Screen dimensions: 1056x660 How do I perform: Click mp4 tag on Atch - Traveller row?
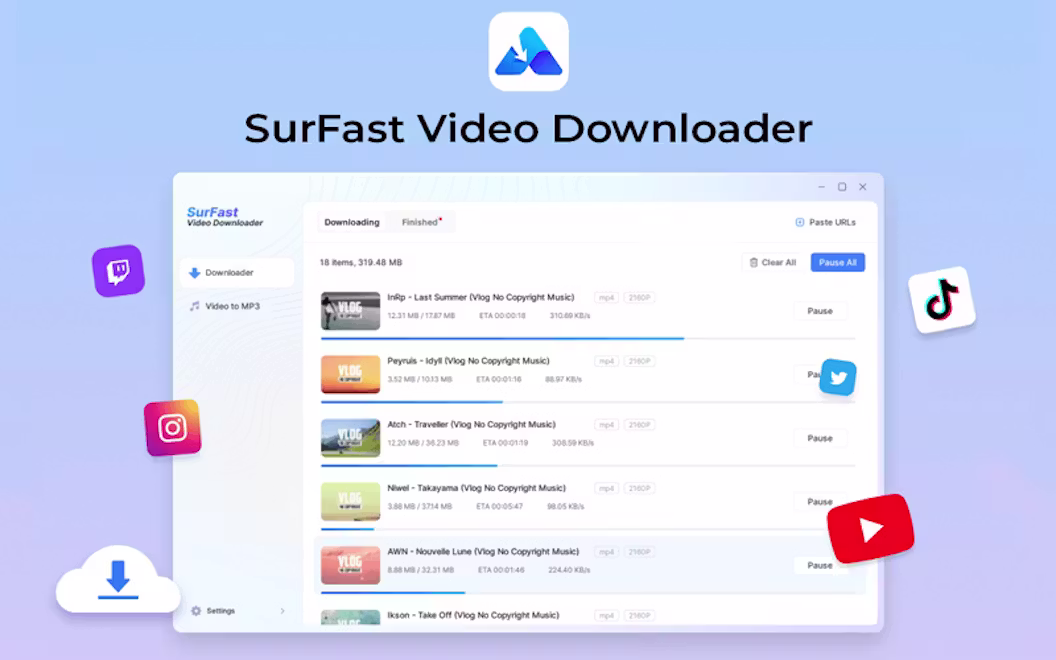(607, 425)
